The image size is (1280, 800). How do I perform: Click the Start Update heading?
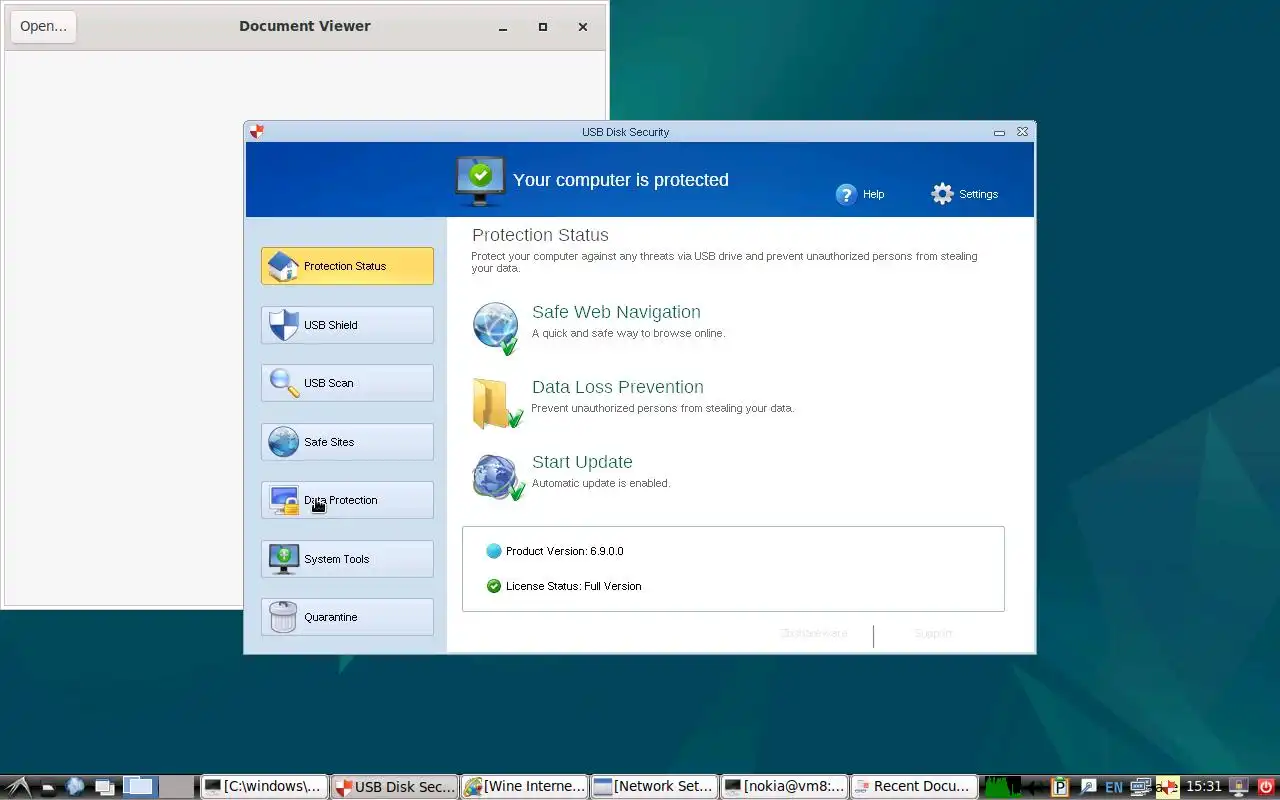[x=582, y=462]
